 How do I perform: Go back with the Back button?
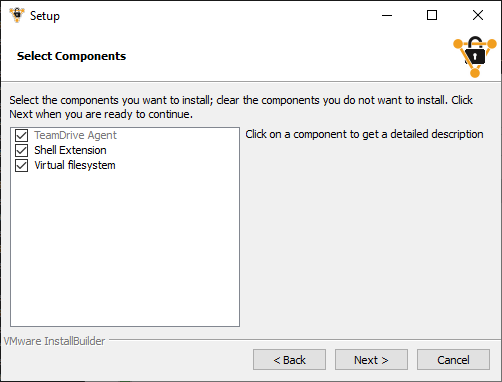tap(289, 360)
